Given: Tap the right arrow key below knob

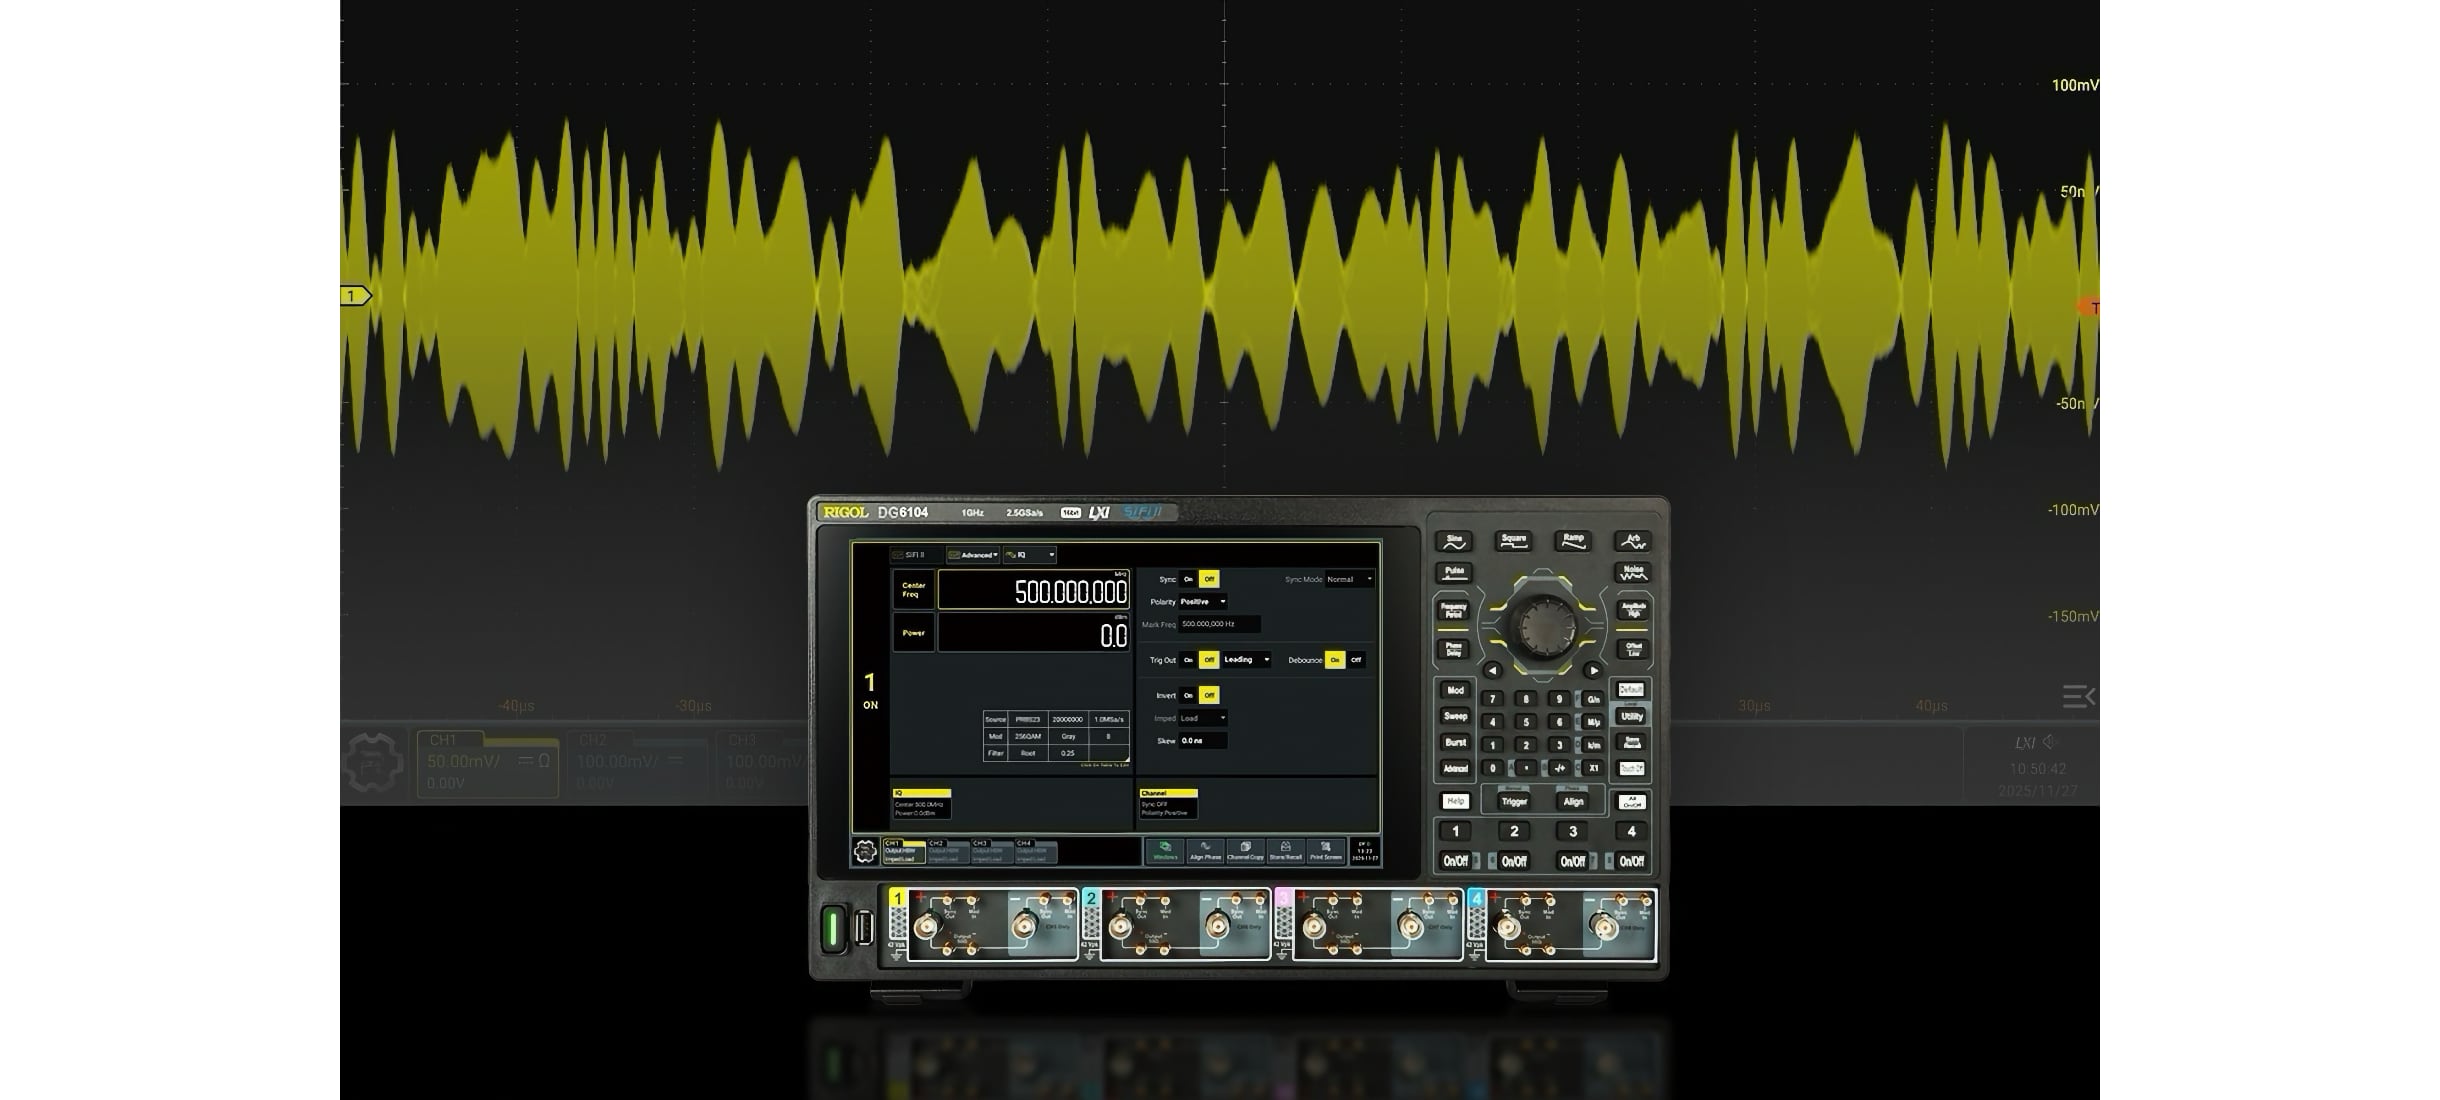Looking at the screenshot, I should [x=1593, y=670].
